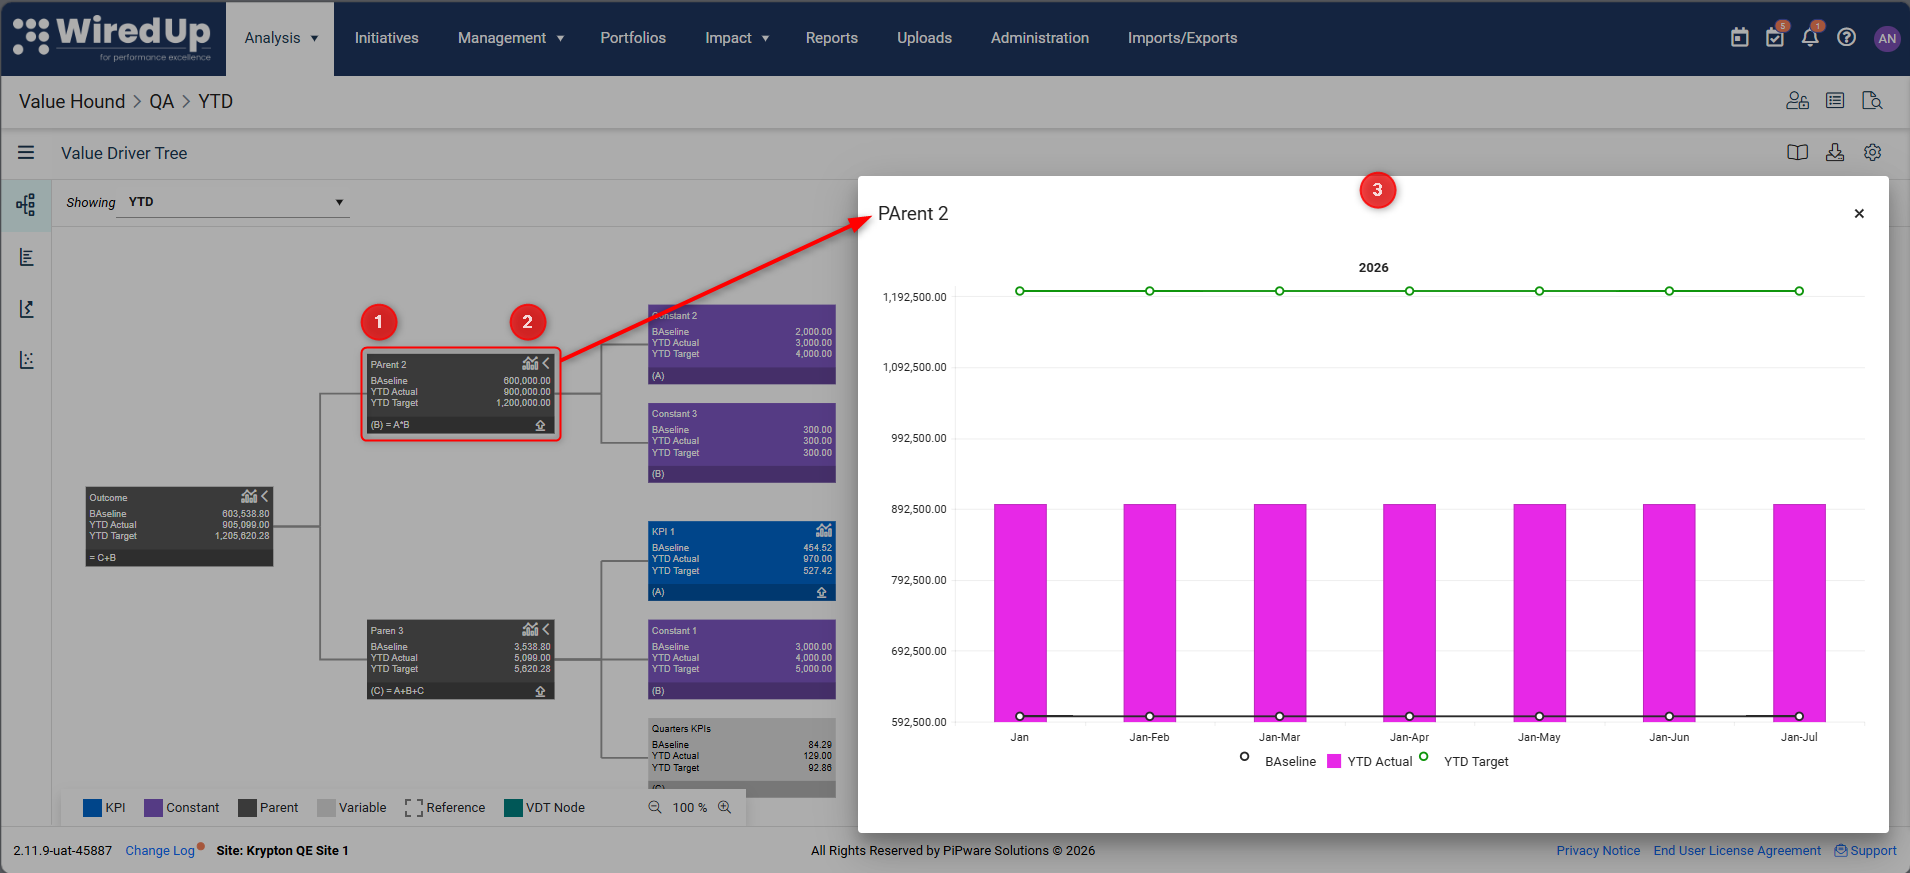1910x873 pixels.
Task: Select the Constant 3 node
Action: click(x=742, y=443)
